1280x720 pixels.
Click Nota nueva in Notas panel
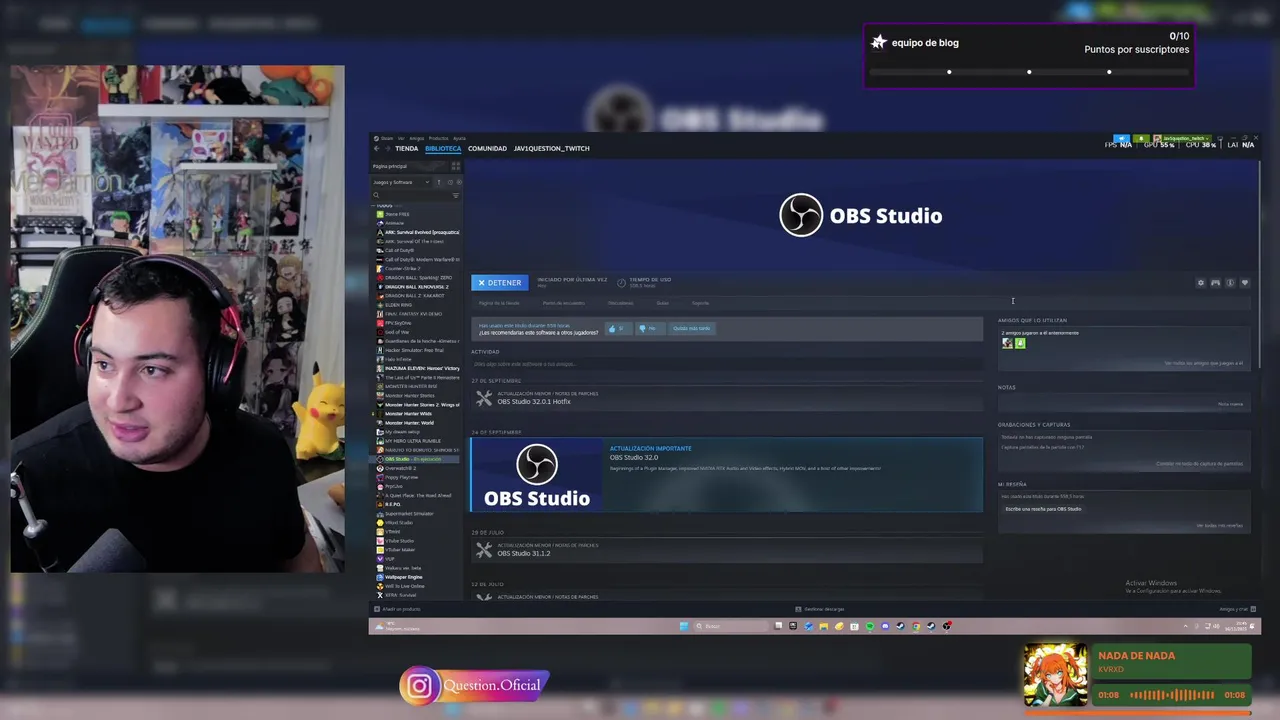(x=1230, y=404)
